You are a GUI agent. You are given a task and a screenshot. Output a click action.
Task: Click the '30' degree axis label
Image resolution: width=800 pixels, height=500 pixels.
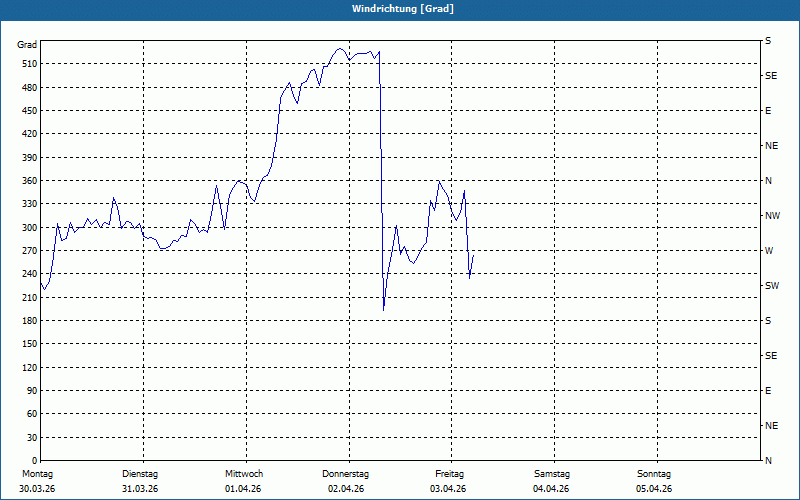(32, 437)
